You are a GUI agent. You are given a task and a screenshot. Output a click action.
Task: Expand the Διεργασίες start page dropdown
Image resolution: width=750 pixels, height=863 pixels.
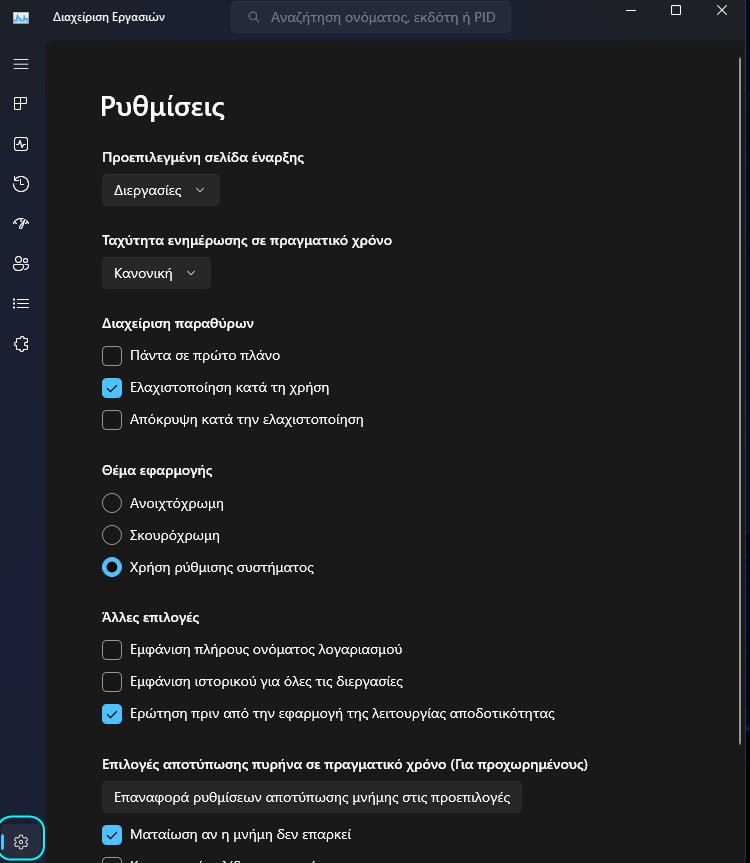[x=161, y=190]
